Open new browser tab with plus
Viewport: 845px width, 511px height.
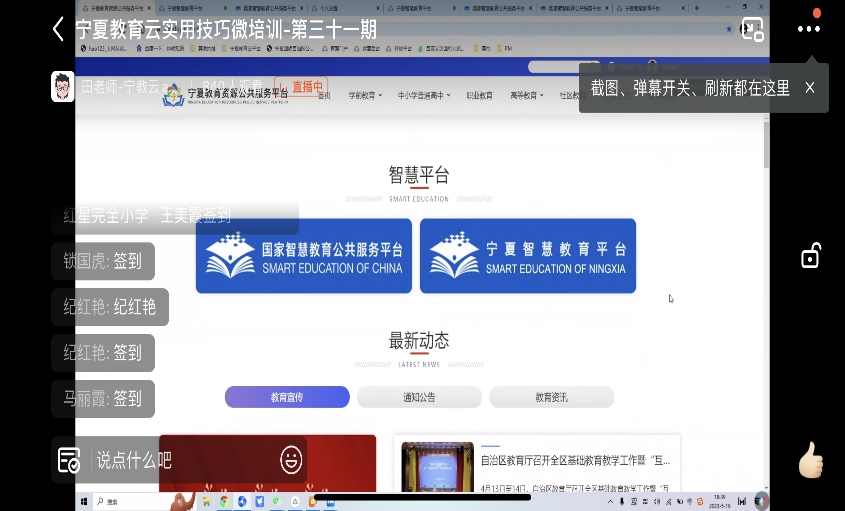click(x=697, y=8)
